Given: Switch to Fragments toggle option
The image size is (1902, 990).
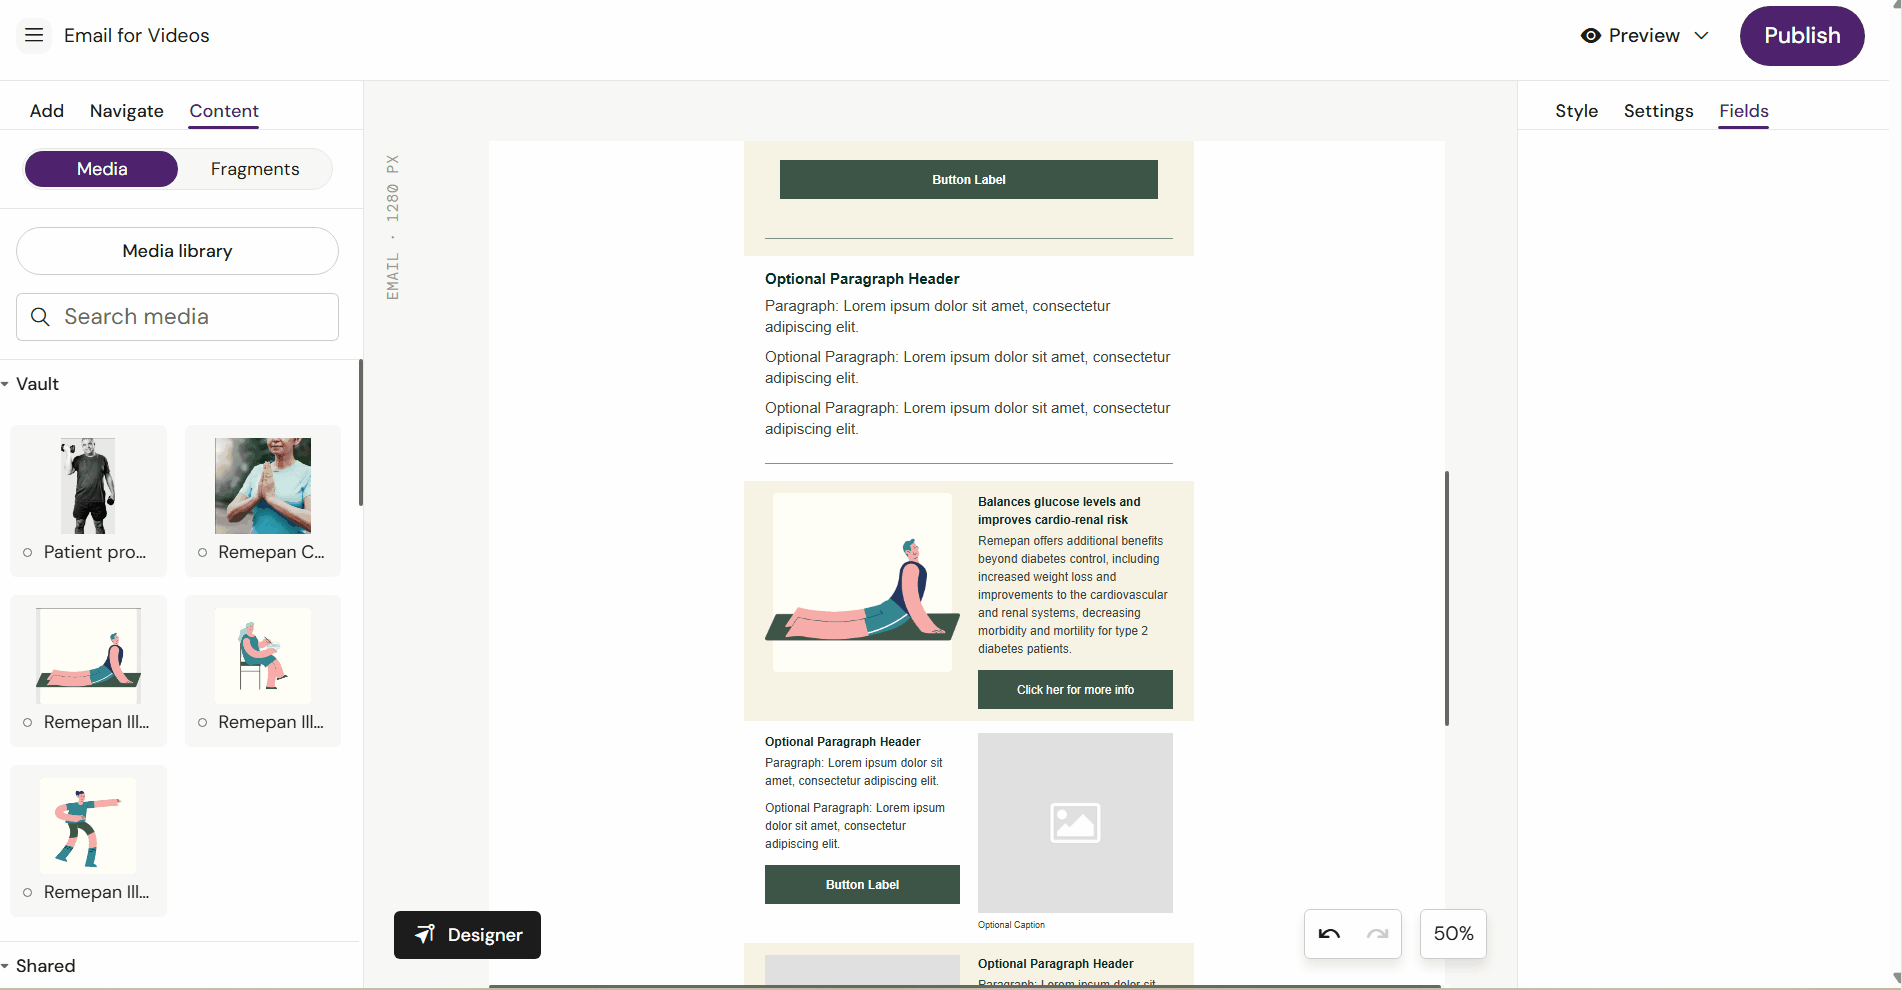Looking at the screenshot, I should coord(255,169).
